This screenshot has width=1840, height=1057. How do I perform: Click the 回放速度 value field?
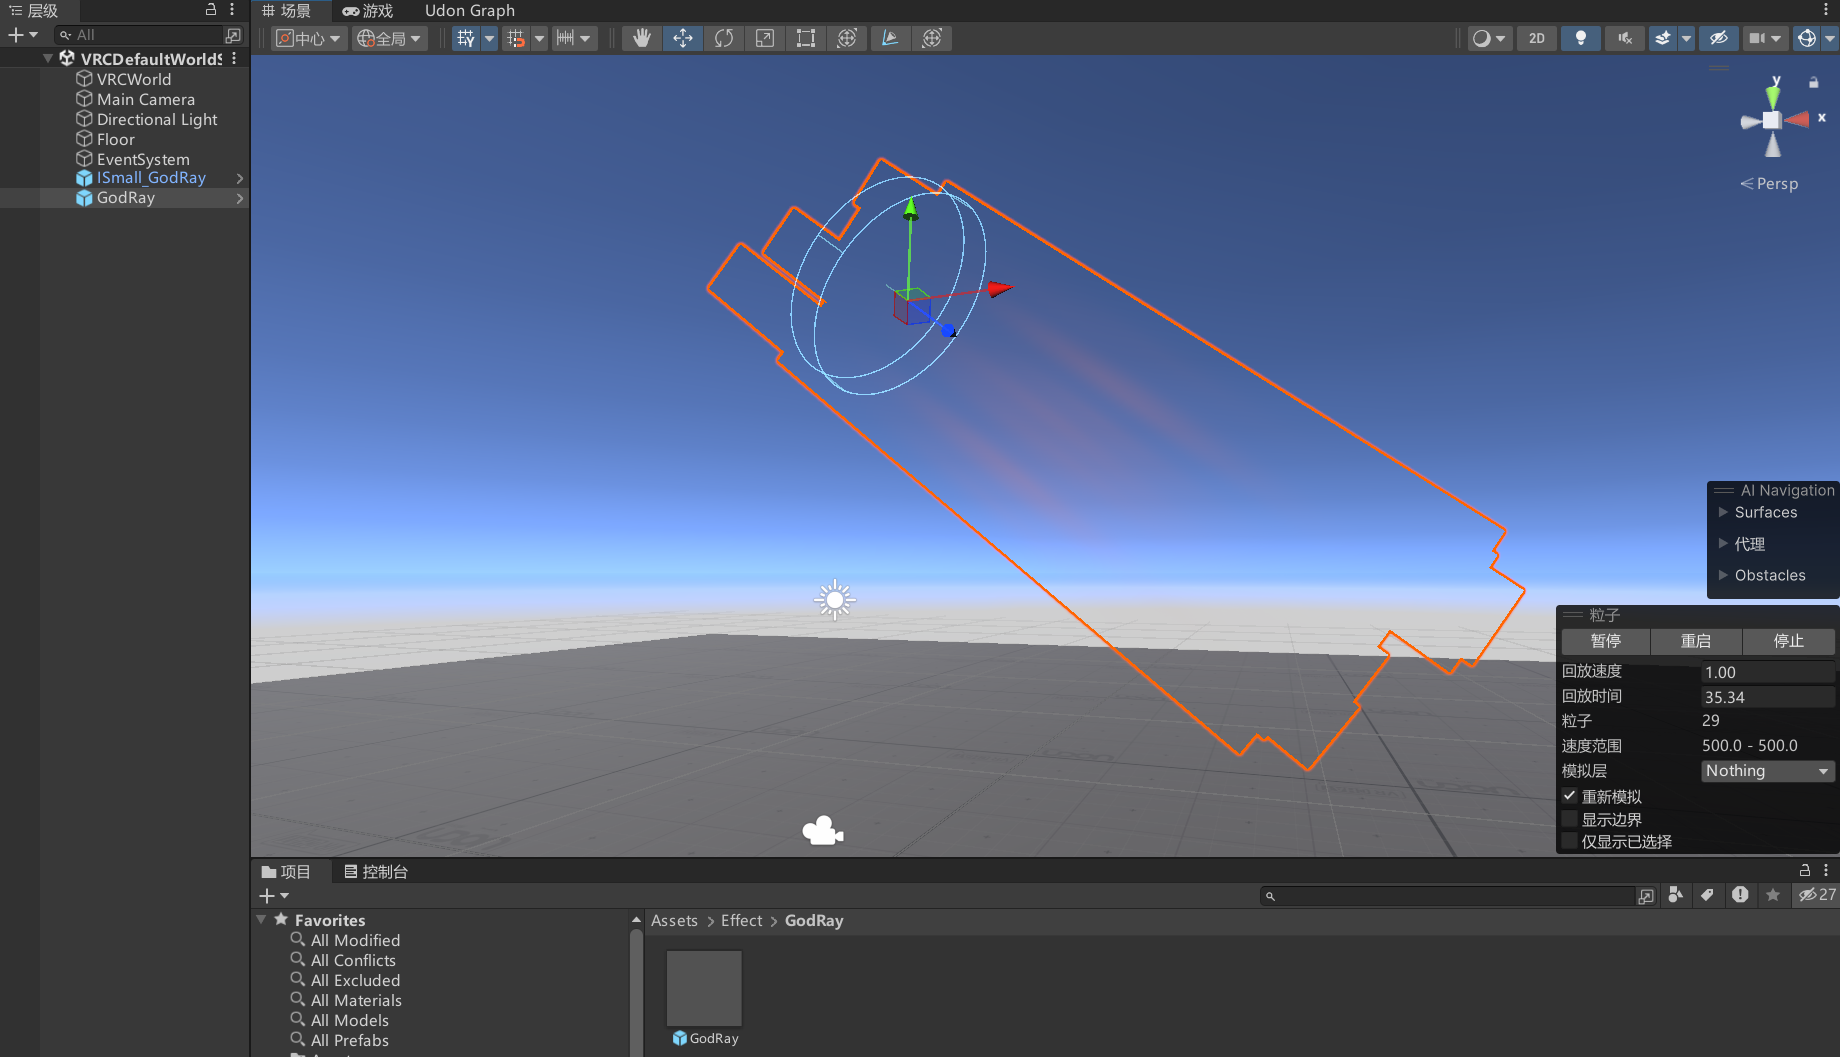(1768, 672)
